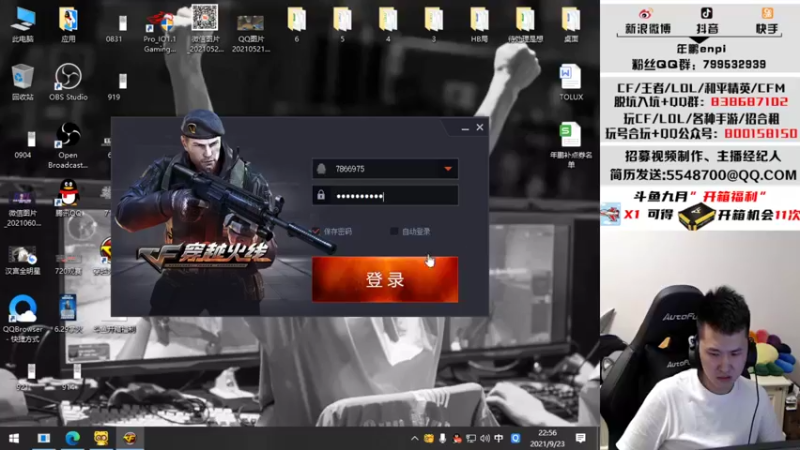Screen dimensions: 800x450
Task: Click the blue Q tray icon
Action: point(515,438)
